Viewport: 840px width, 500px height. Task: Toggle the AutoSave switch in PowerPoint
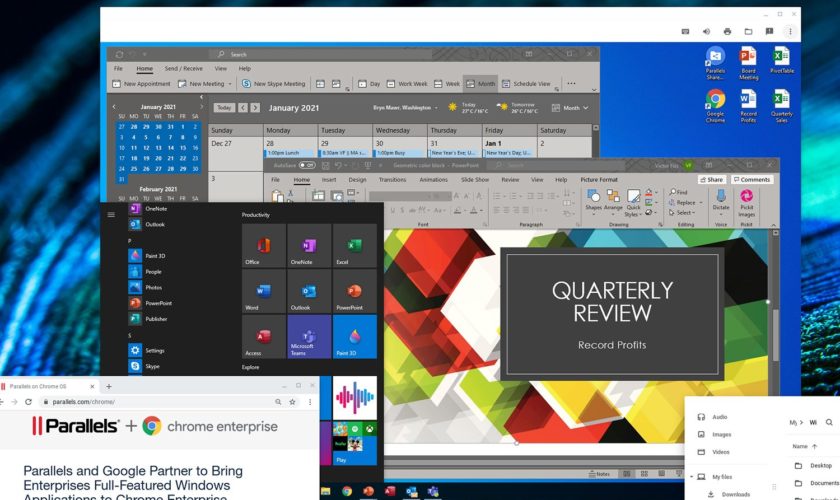[x=307, y=165]
